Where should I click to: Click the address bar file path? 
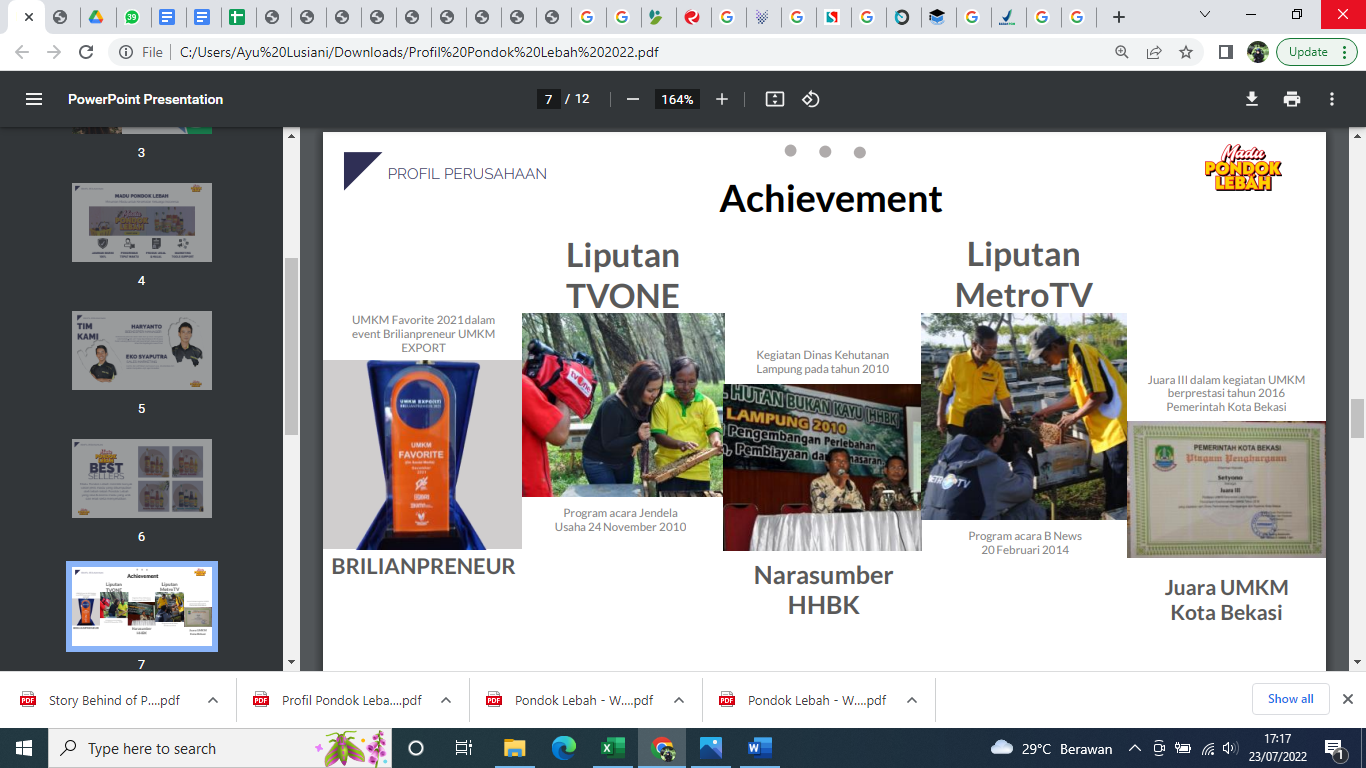[419, 52]
